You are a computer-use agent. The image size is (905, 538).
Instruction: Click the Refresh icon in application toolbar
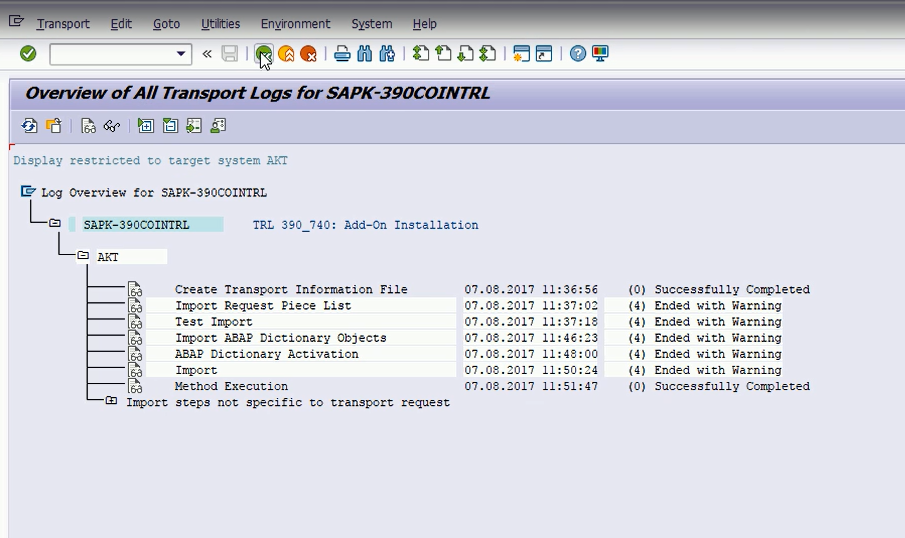point(29,126)
